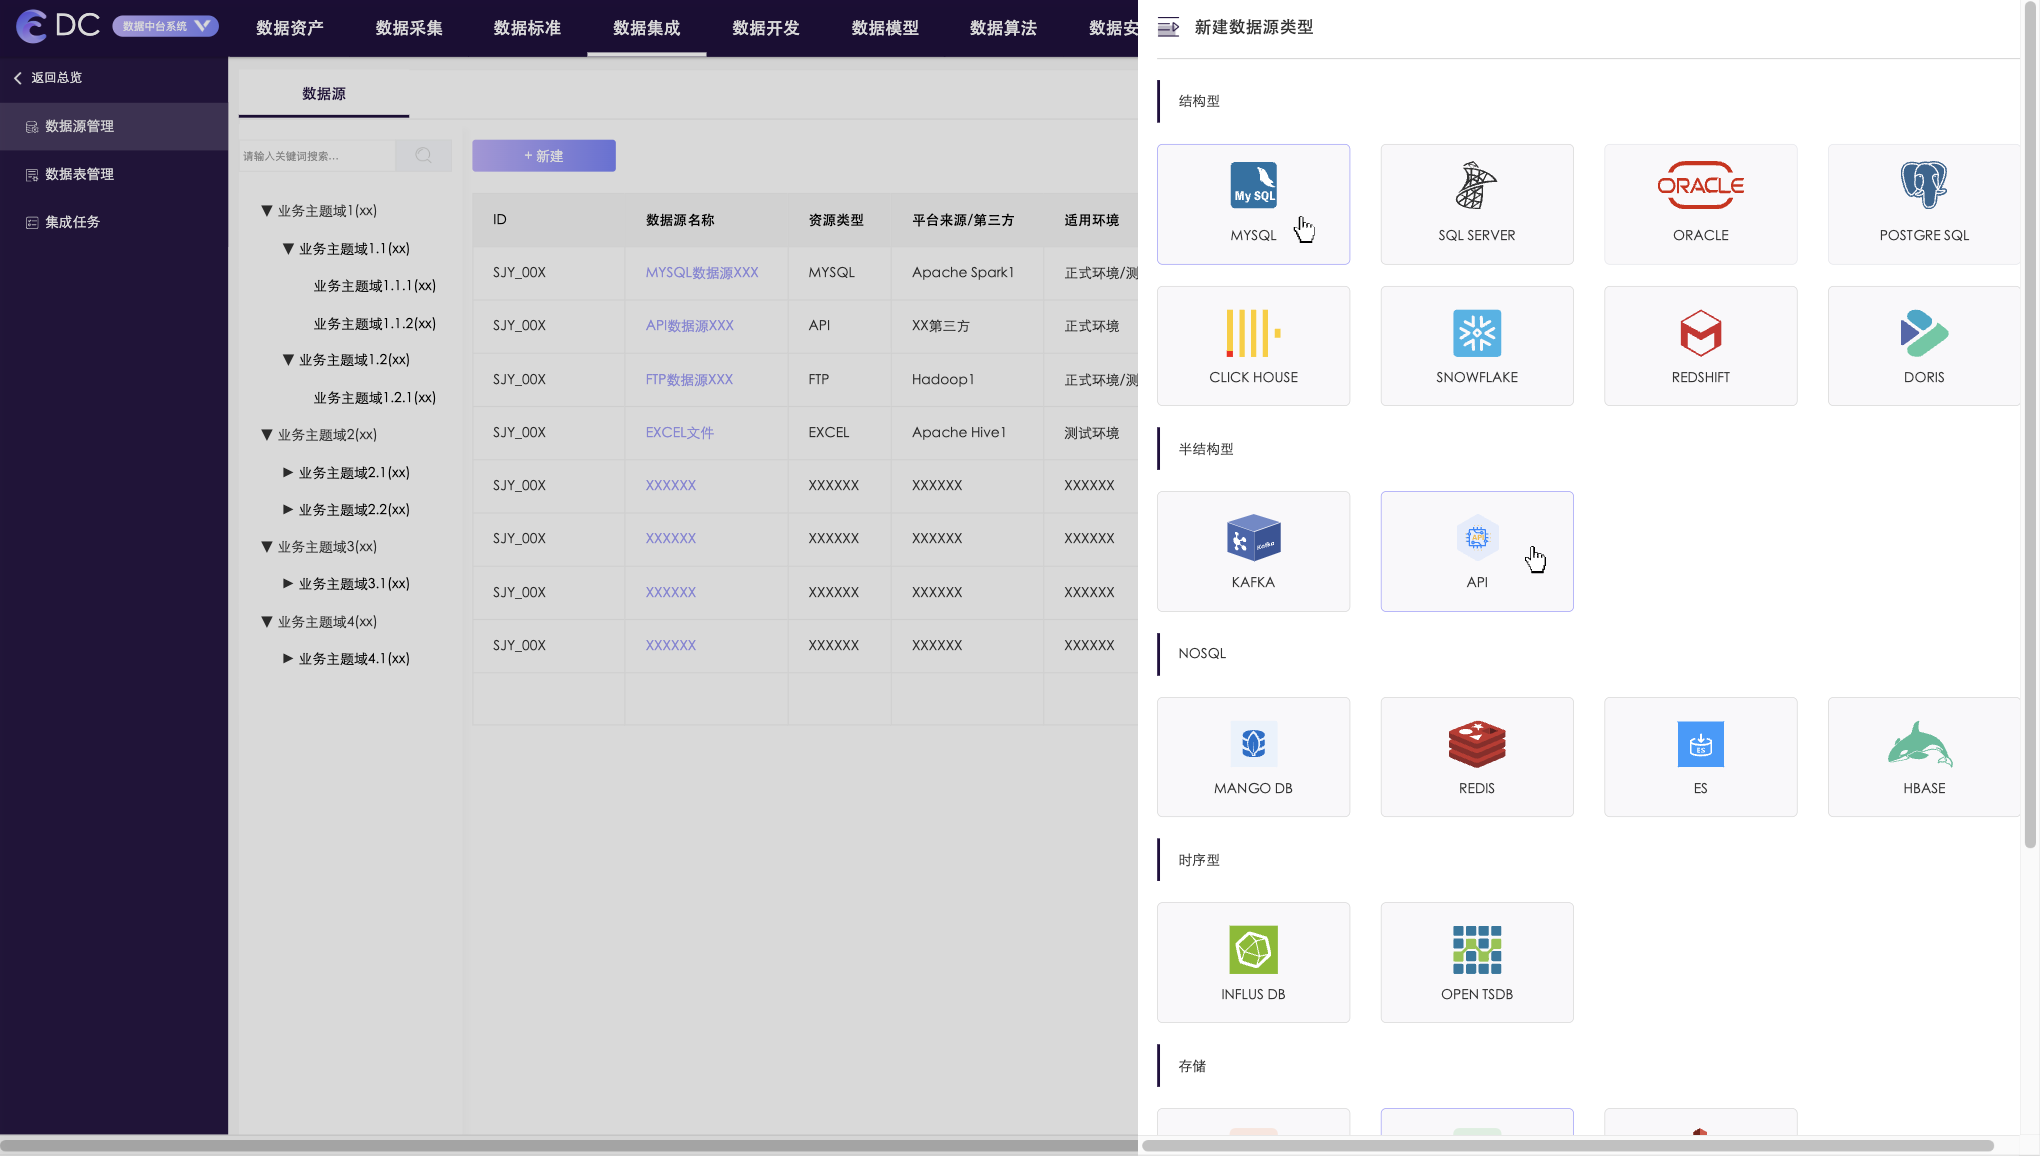Select the OPEN TSDB data source icon
This screenshot has width=2040, height=1156.
point(1476,949)
